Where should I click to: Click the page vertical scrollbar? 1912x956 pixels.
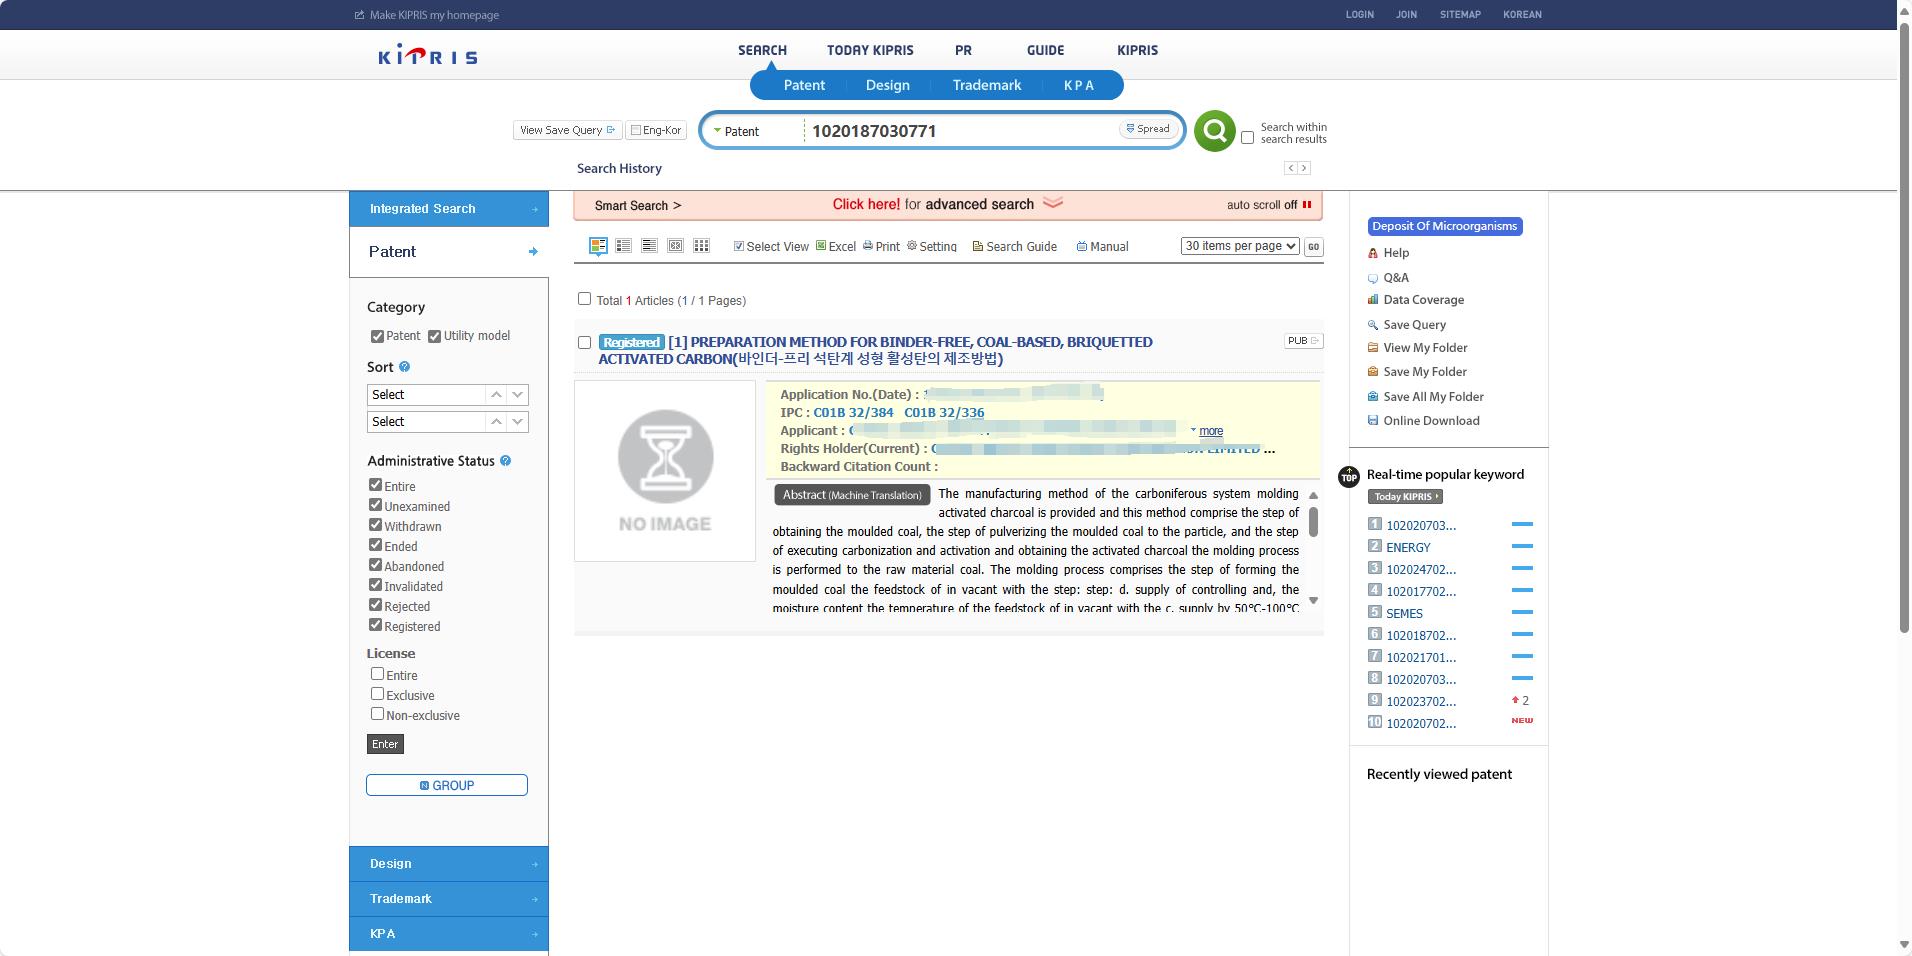click(1904, 326)
